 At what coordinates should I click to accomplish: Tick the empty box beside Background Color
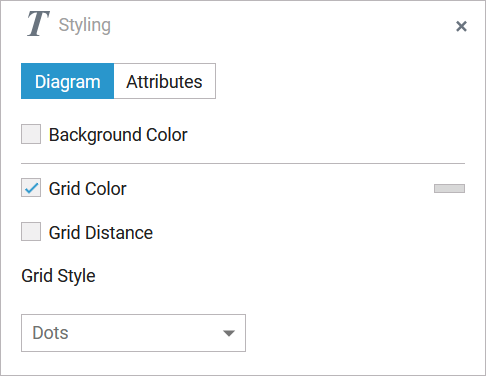(x=31, y=134)
